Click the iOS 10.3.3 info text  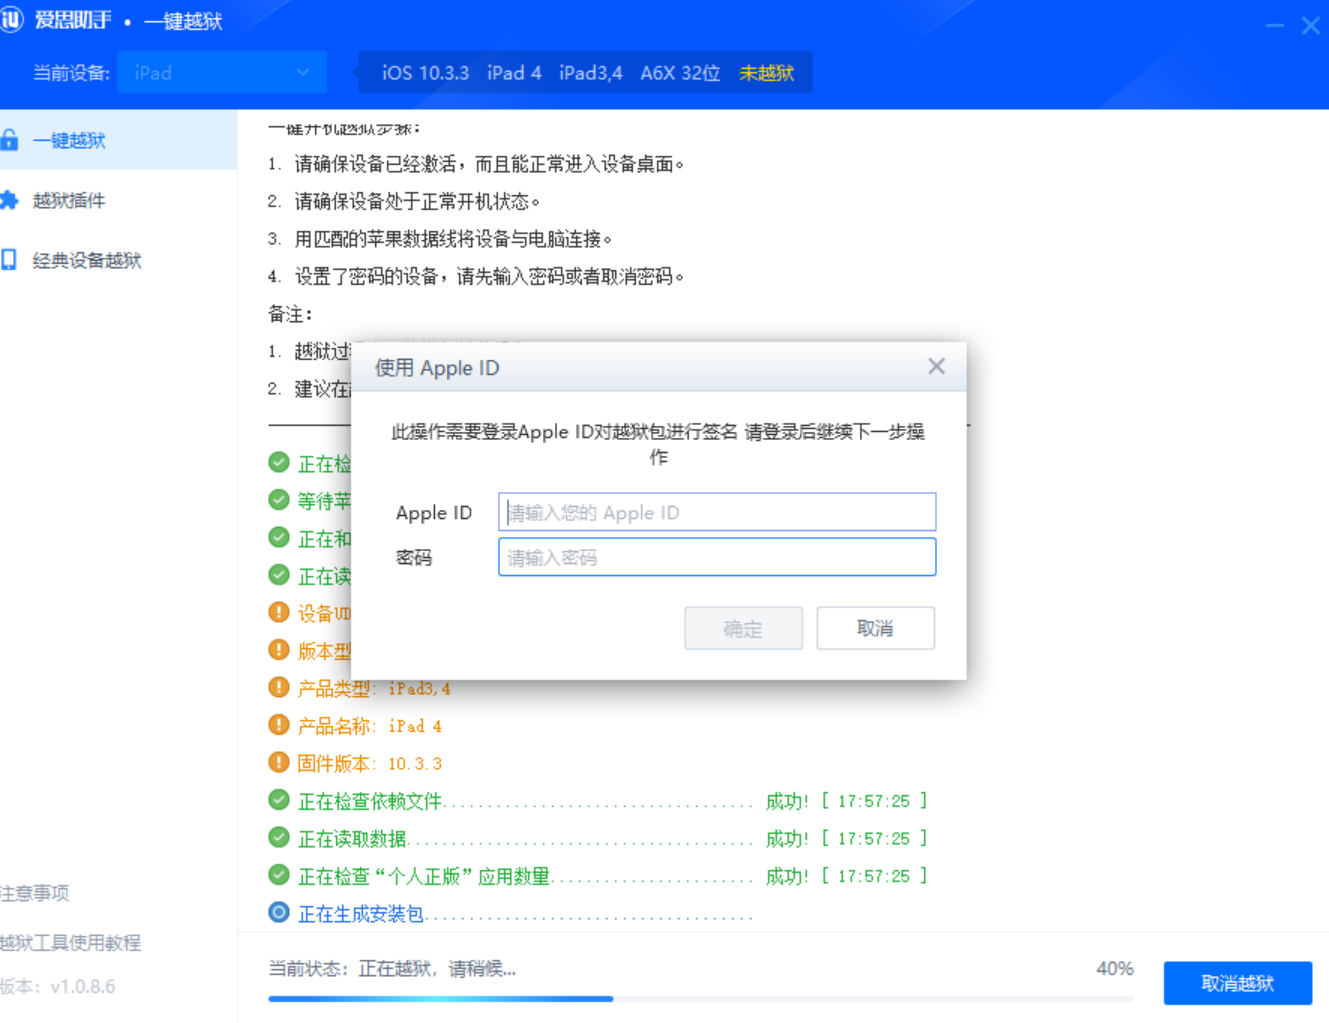pos(425,73)
